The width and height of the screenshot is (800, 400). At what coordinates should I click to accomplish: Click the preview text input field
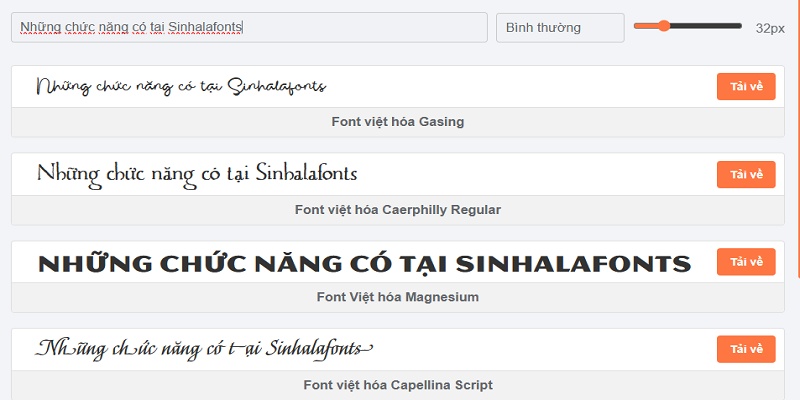249,28
